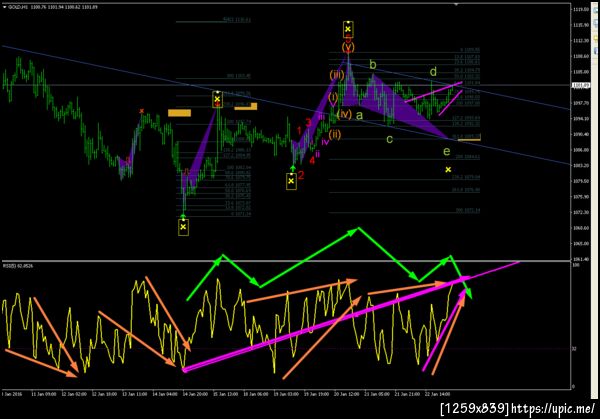Click the RSI scale value 100

575,265
